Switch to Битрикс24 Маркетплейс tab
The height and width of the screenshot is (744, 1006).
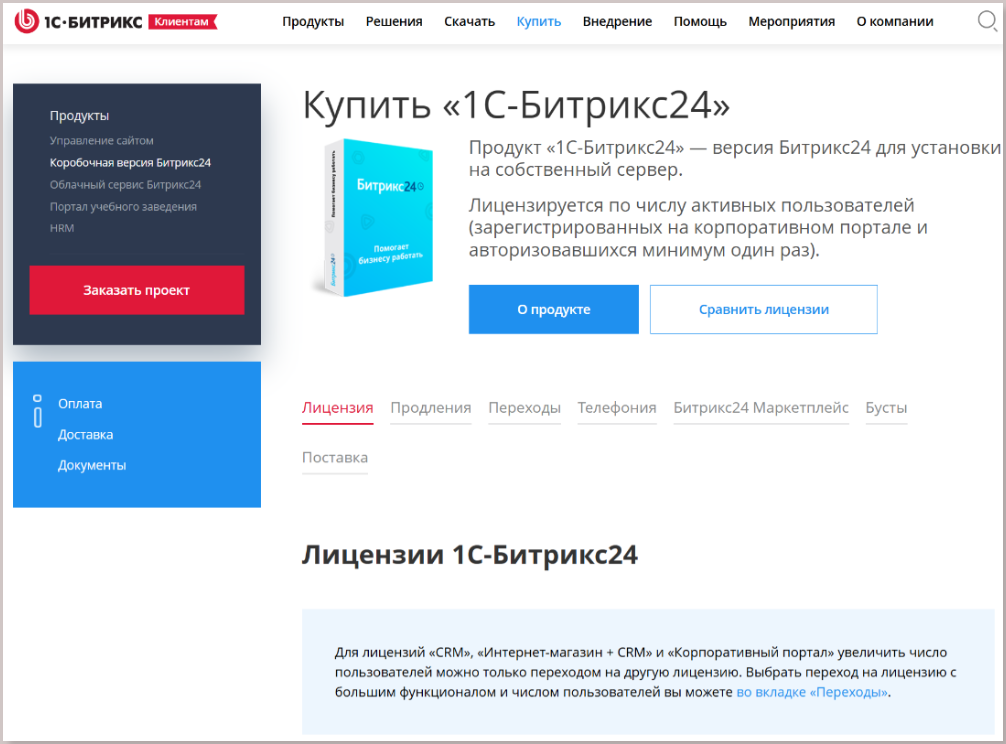[x=761, y=408]
